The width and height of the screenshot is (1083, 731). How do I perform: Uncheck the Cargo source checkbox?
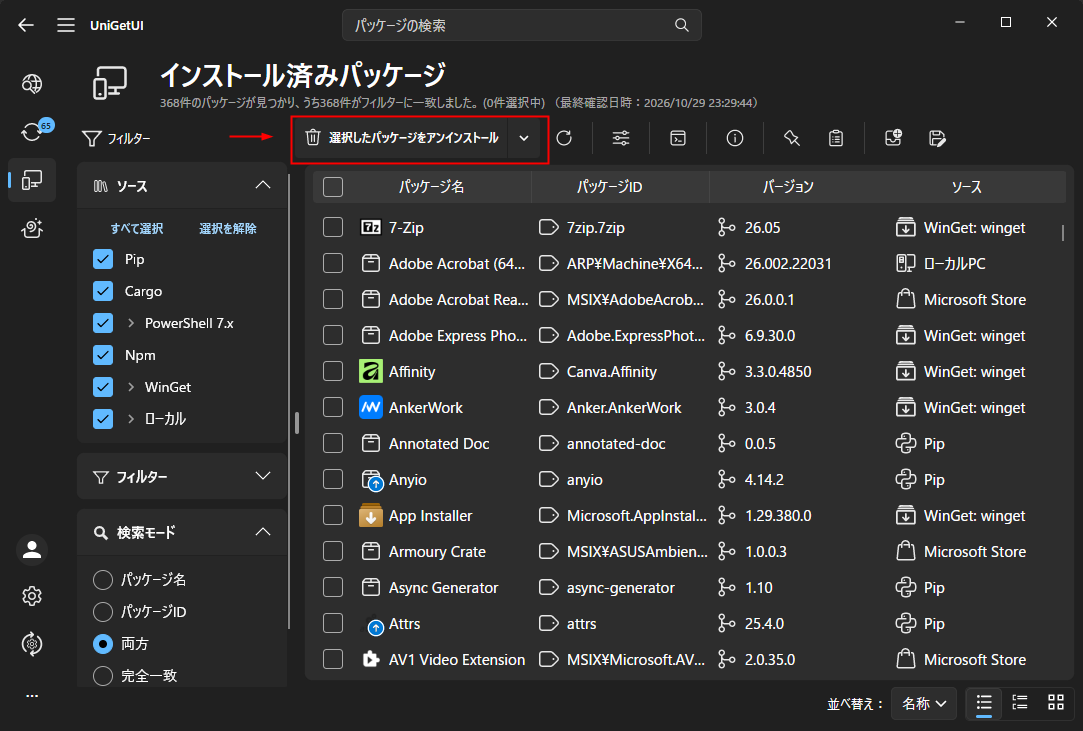pos(103,291)
